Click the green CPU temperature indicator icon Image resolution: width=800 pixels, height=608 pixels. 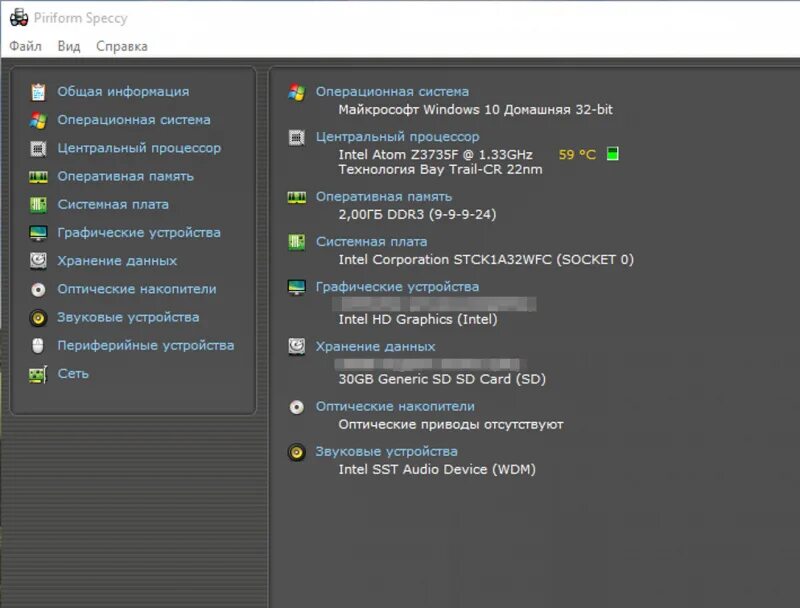(613, 154)
